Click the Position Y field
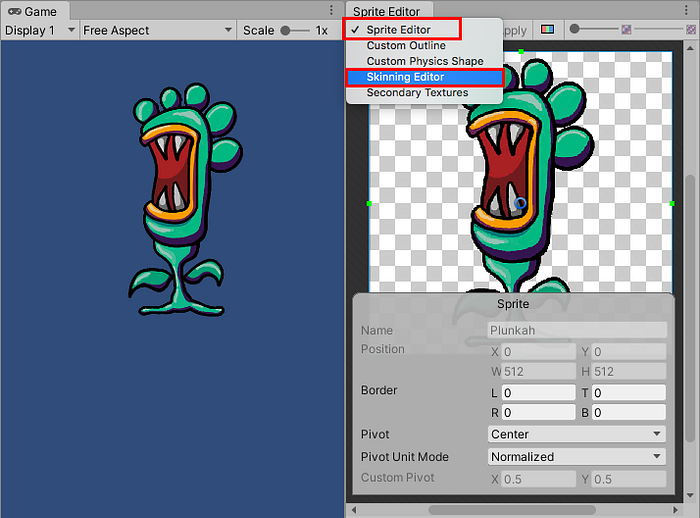The image size is (700, 518). click(629, 352)
